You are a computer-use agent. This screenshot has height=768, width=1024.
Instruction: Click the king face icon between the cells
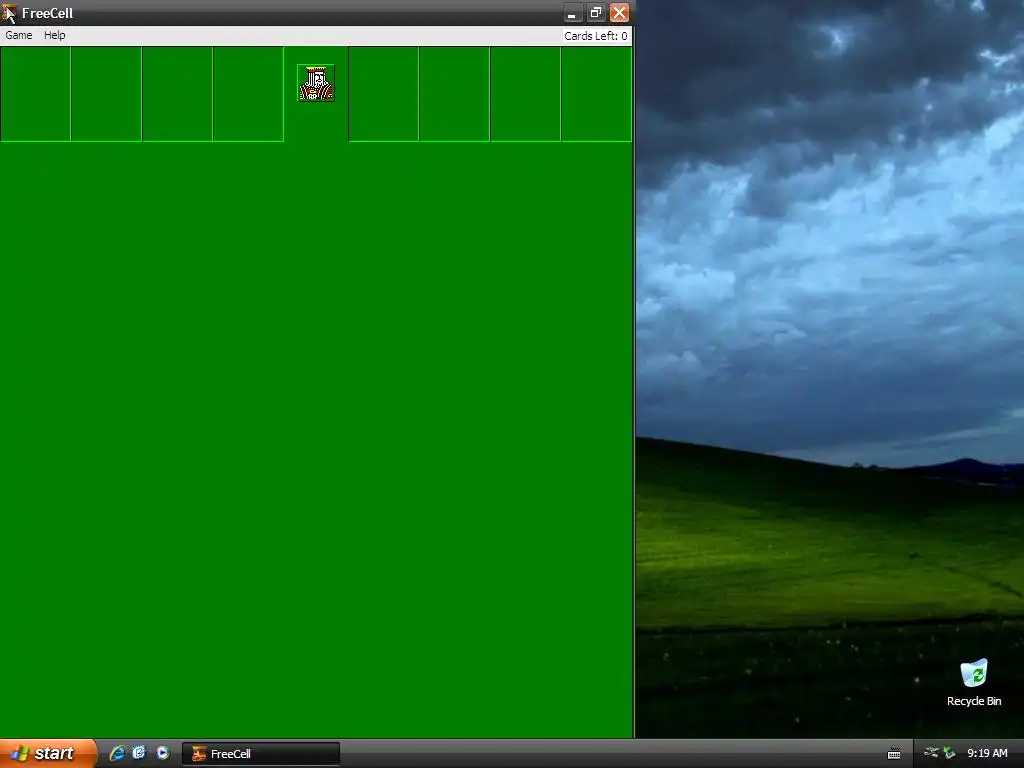[x=316, y=83]
